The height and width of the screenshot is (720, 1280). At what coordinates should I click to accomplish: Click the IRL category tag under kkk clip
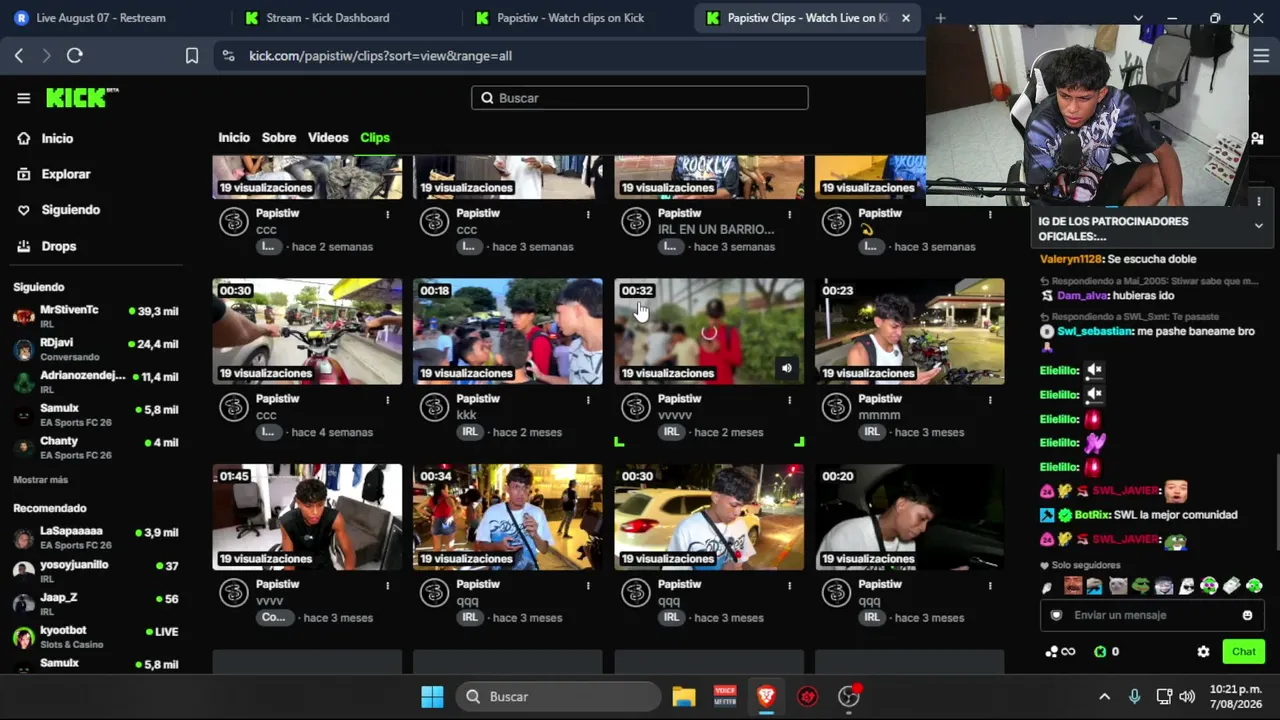point(470,432)
